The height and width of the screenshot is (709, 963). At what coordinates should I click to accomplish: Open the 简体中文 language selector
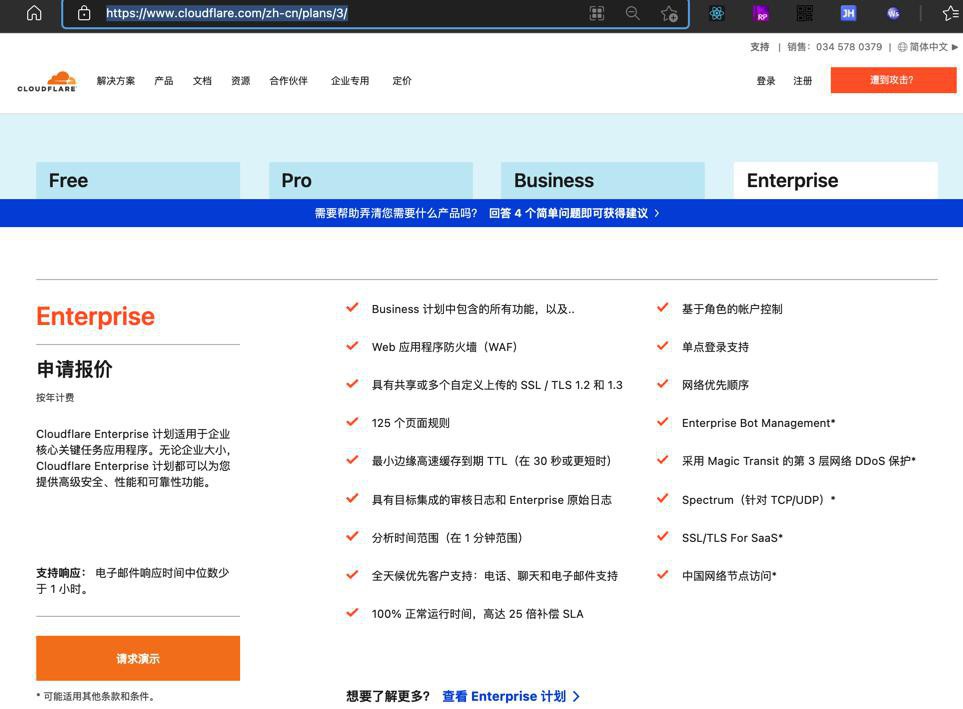[928, 47]
